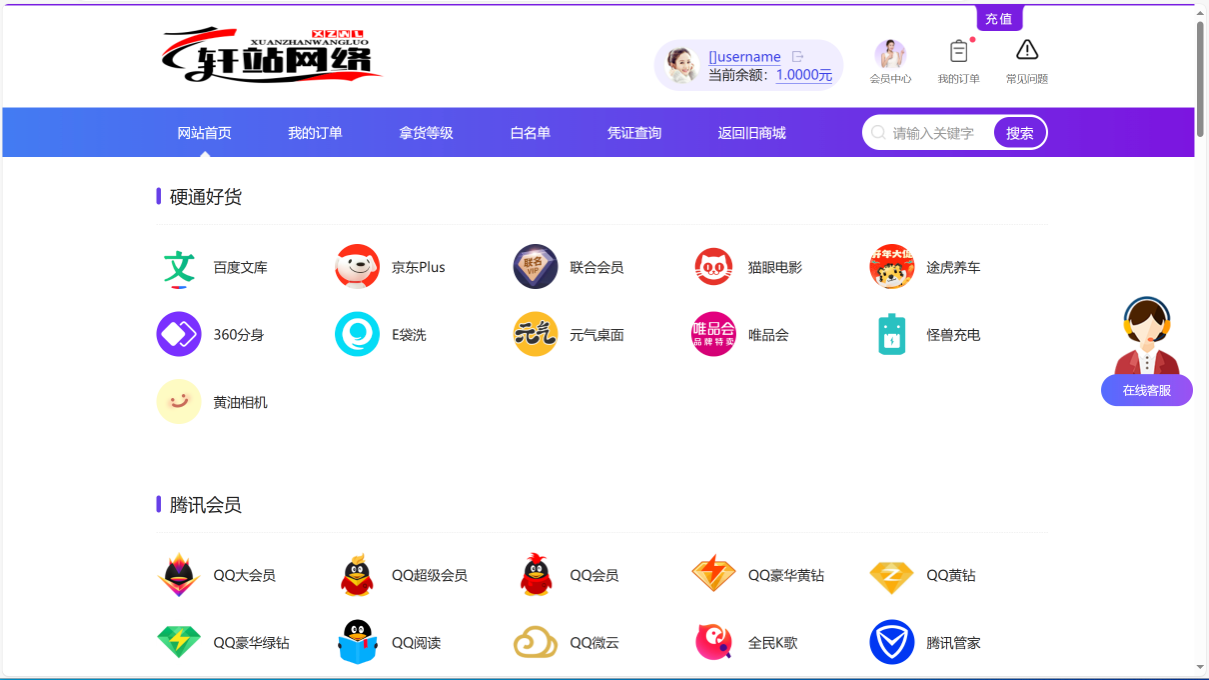This screenshot has height=680, width=1209.
Task: Open the 充值 recharge button
Action: click(998, 18)
